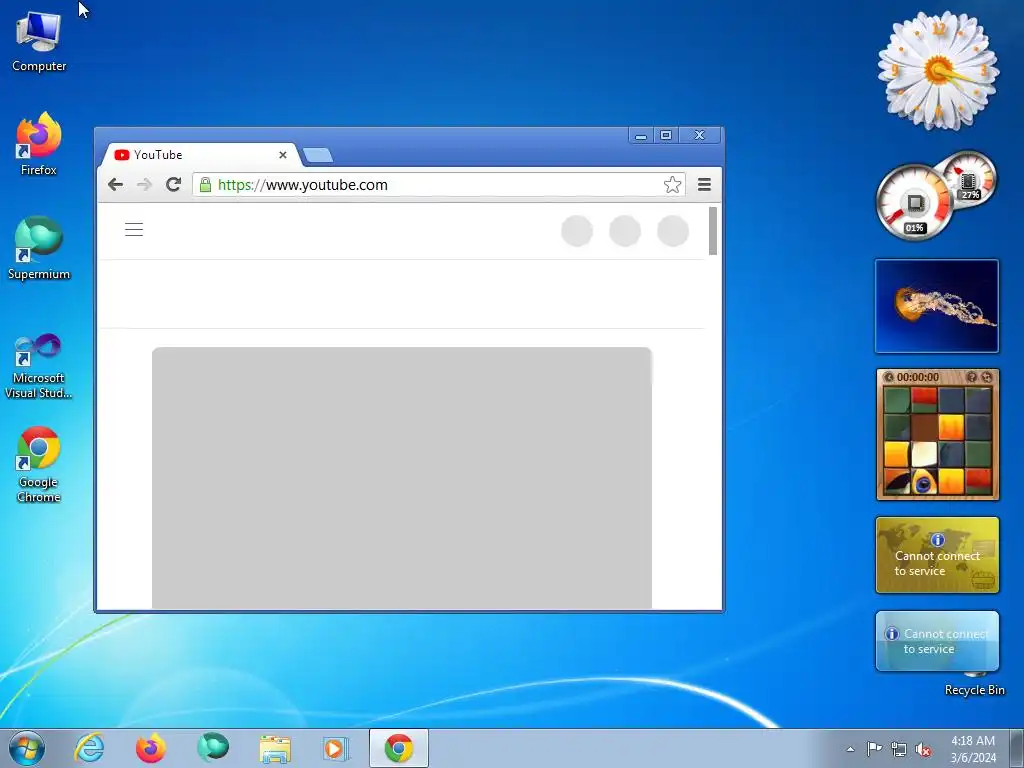
Task: Close the Chrome window
Action: 699,135
